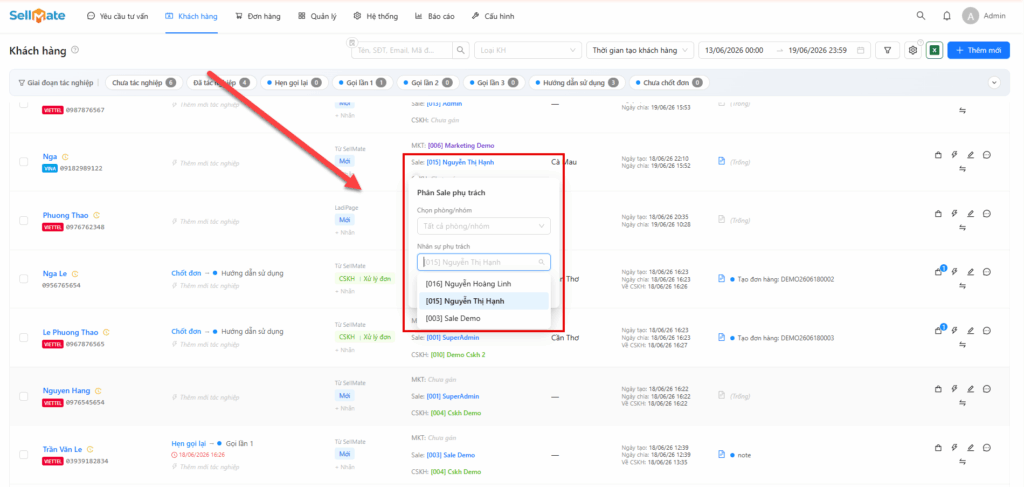The width and height of the screenshot is (1024, 487).
Task: Click the Nhân sự phụ trách search field
Action: pos(484,262)
